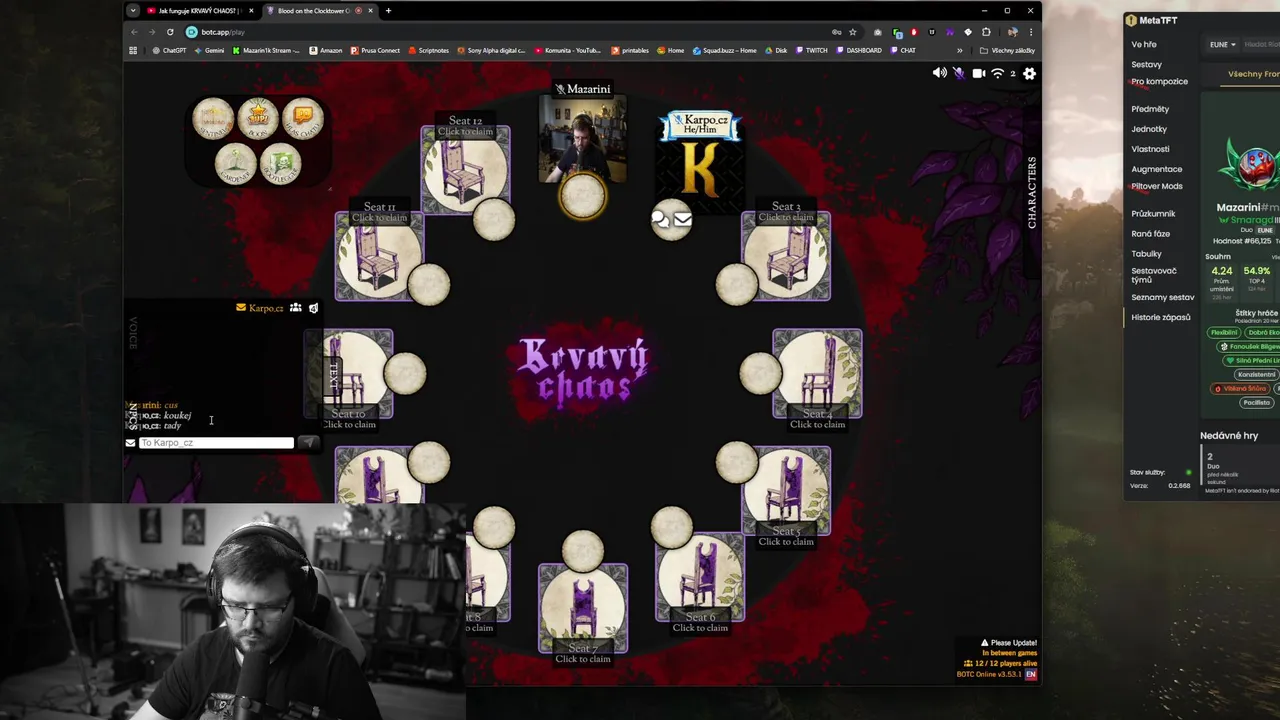Select the Sentinel fabled token
Image resolution: width=1280 pixels, height=720 pixels.
click(x=213, y=120)
